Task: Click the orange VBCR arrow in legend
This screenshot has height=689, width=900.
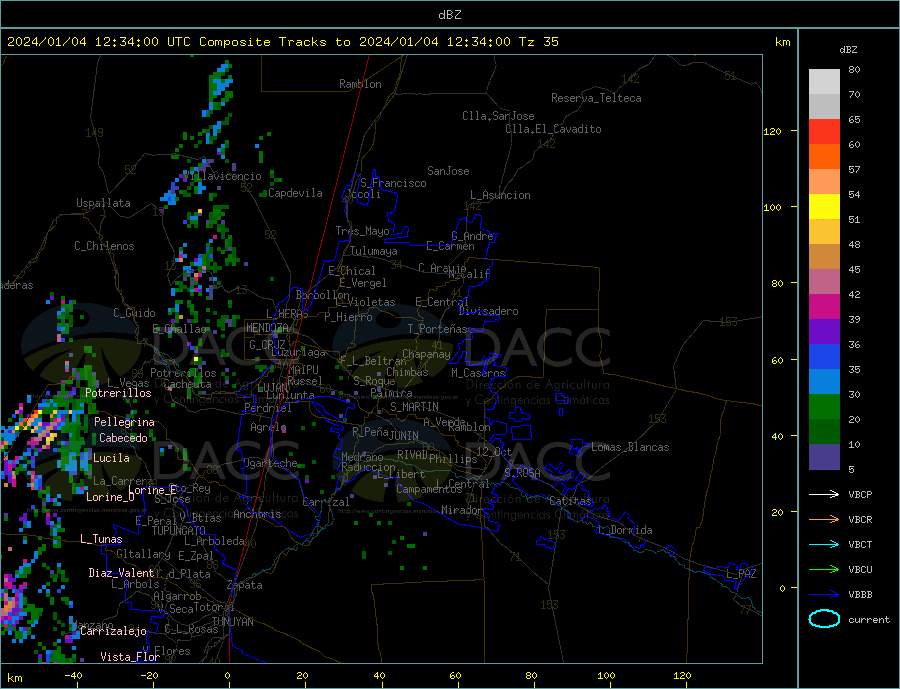Action: 824,520
